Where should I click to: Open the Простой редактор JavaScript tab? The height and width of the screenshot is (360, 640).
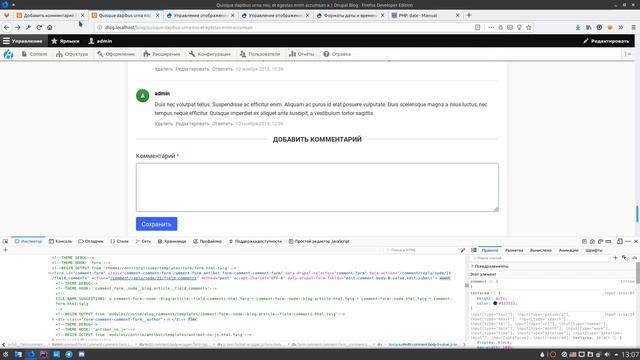tap(319, 241)
